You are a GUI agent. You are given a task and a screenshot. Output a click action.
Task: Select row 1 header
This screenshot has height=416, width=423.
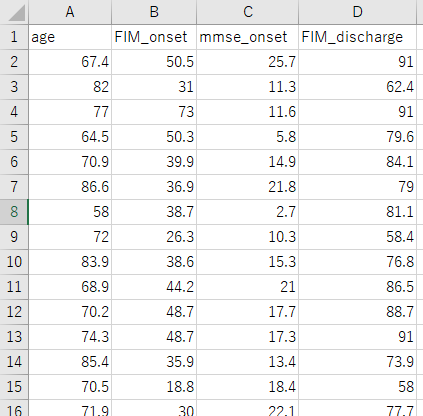click(x=14, y=37)
